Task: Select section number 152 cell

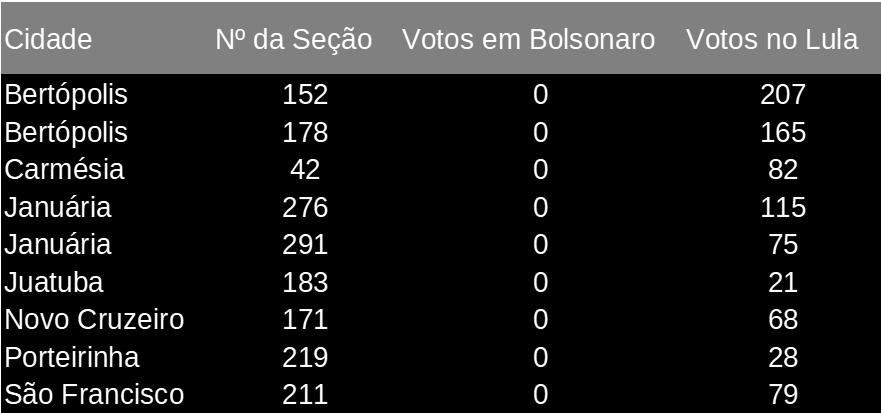Action: point(305,95)
